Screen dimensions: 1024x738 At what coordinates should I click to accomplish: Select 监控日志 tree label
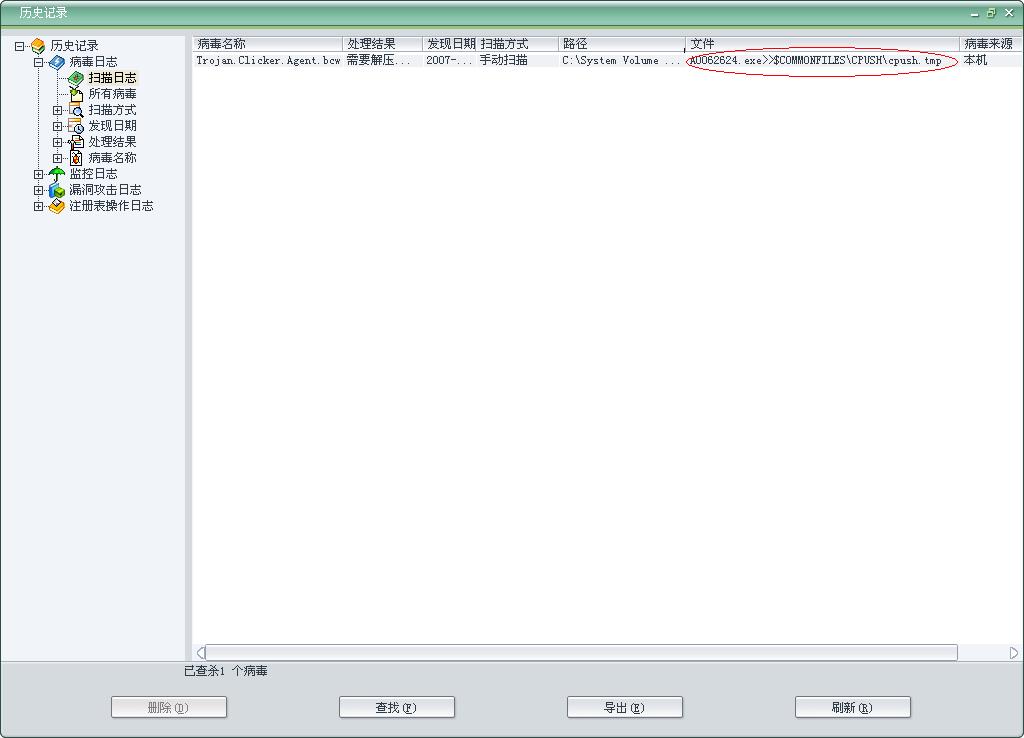(x=93, y=174)
